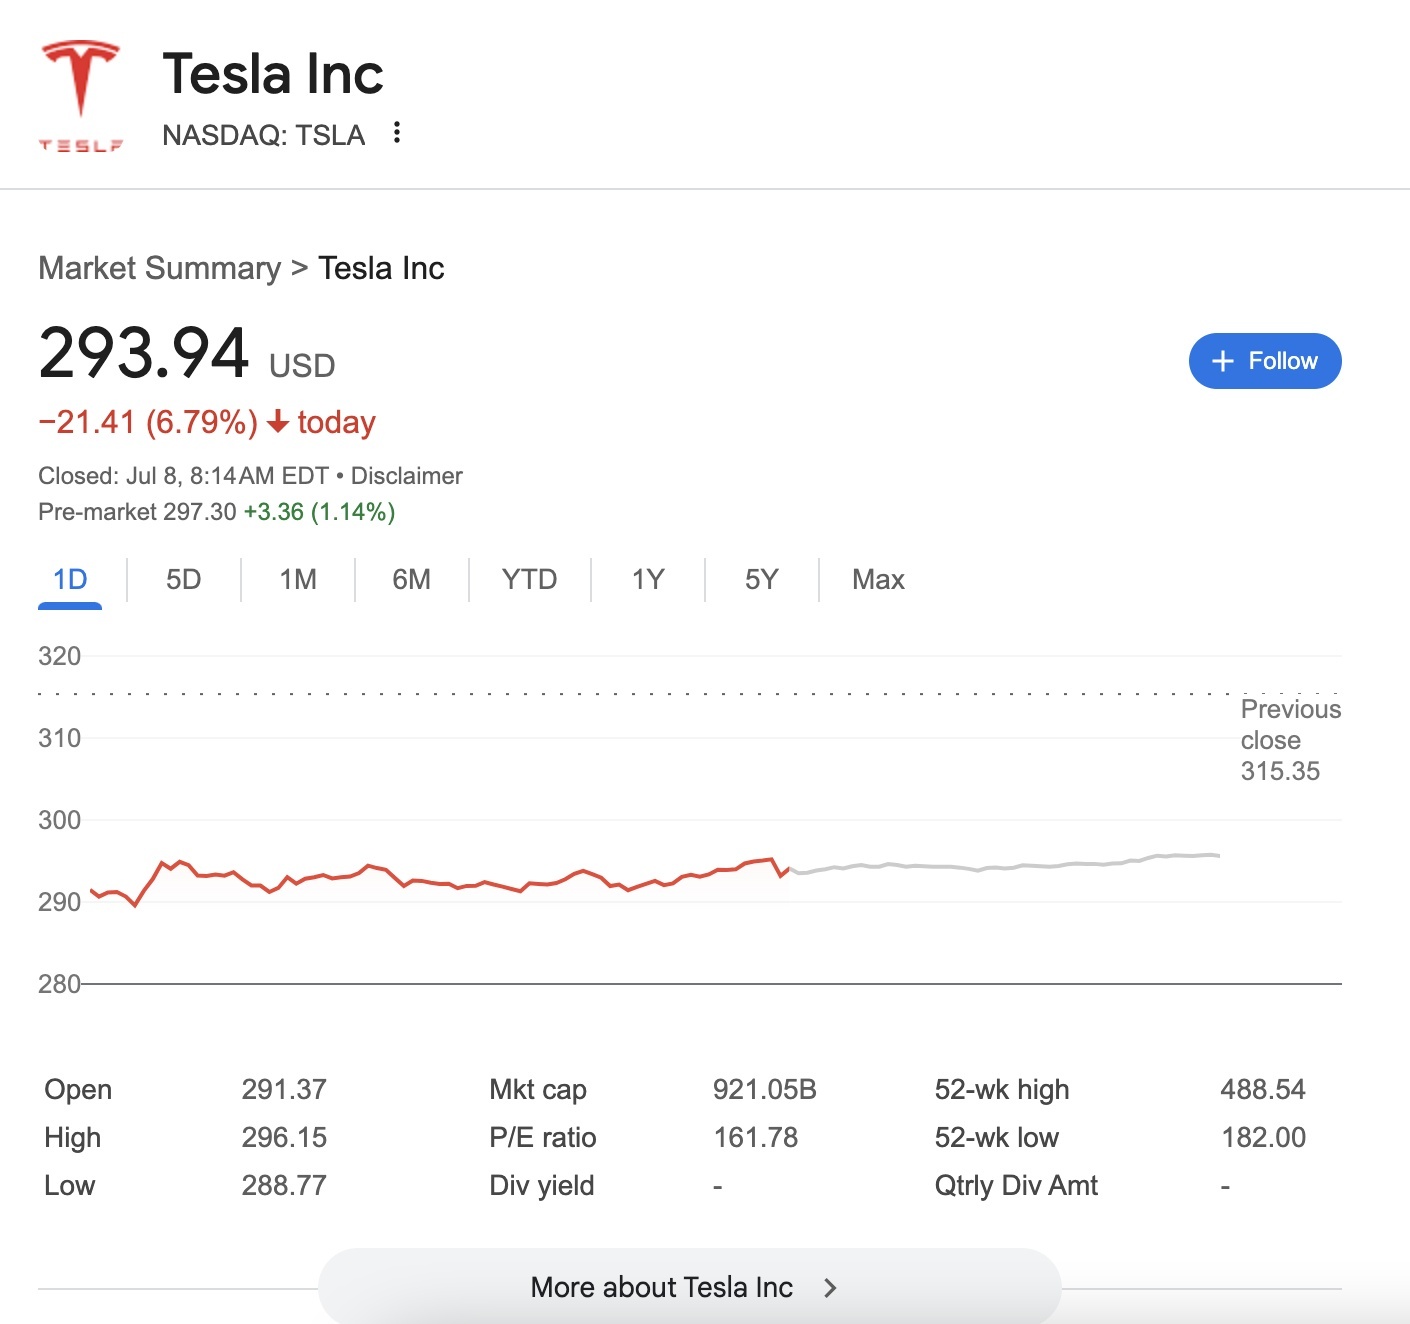The width and height of the screenshot is (1410, 1324).
Task: Open the 5Y chart tab
Action: (761, 580)
